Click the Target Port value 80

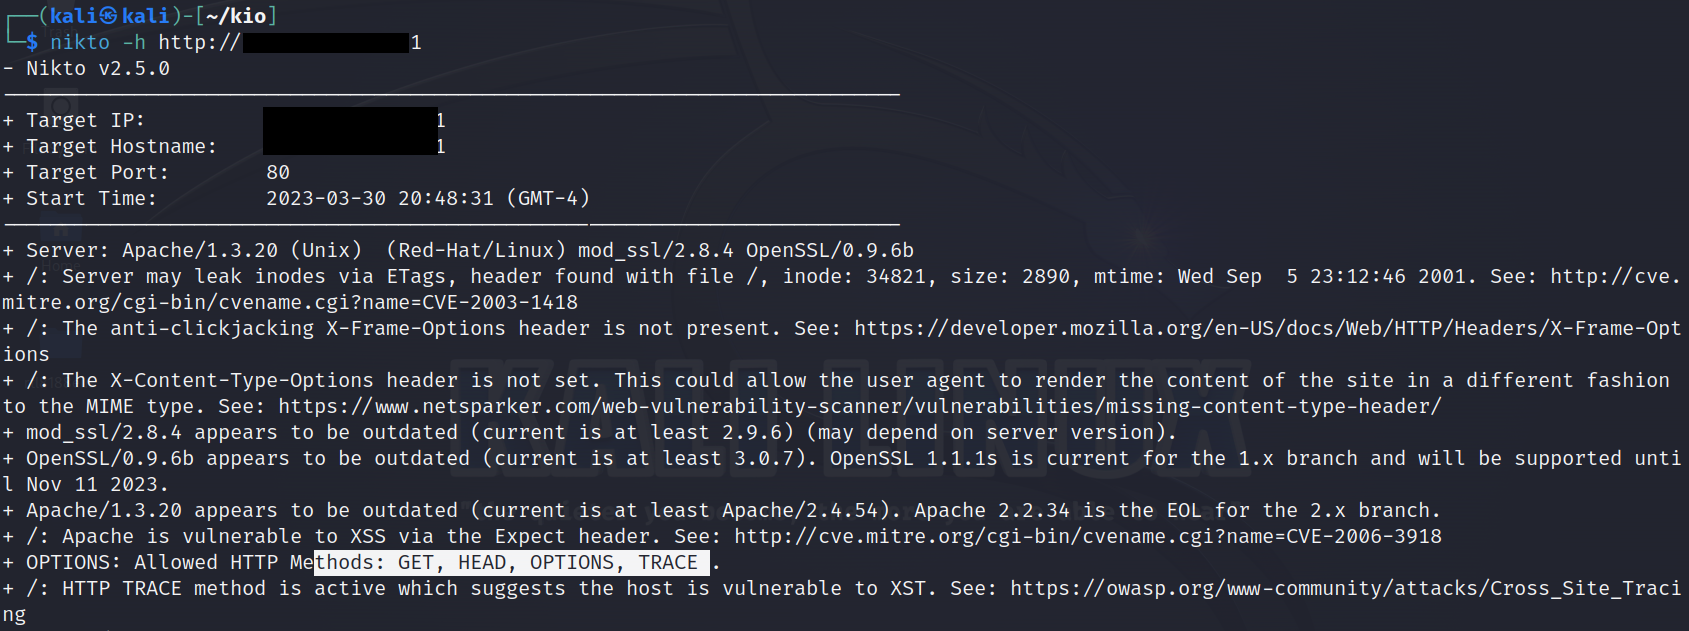(278, 172)
